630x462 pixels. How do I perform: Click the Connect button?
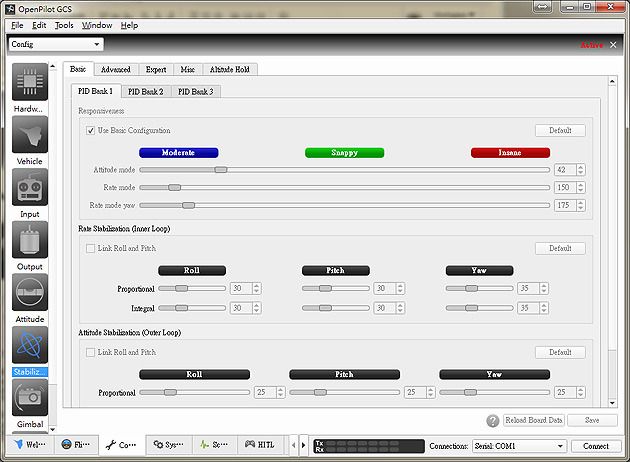(x=596, y=446)
